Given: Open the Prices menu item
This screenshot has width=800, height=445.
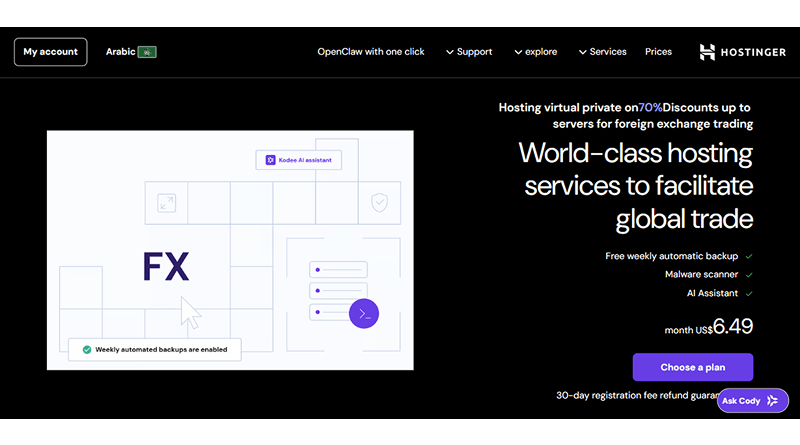Looking at the screenshot, I should pyautogui.click(x=658, y=52).
